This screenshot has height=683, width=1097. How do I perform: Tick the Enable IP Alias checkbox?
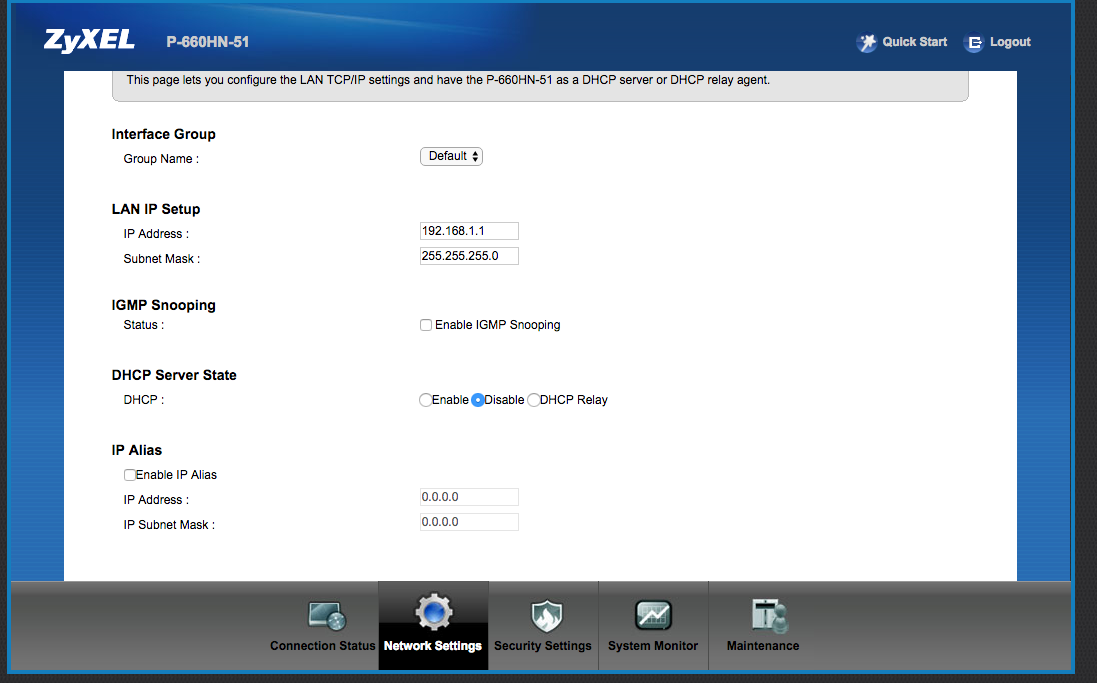[129, 474]
